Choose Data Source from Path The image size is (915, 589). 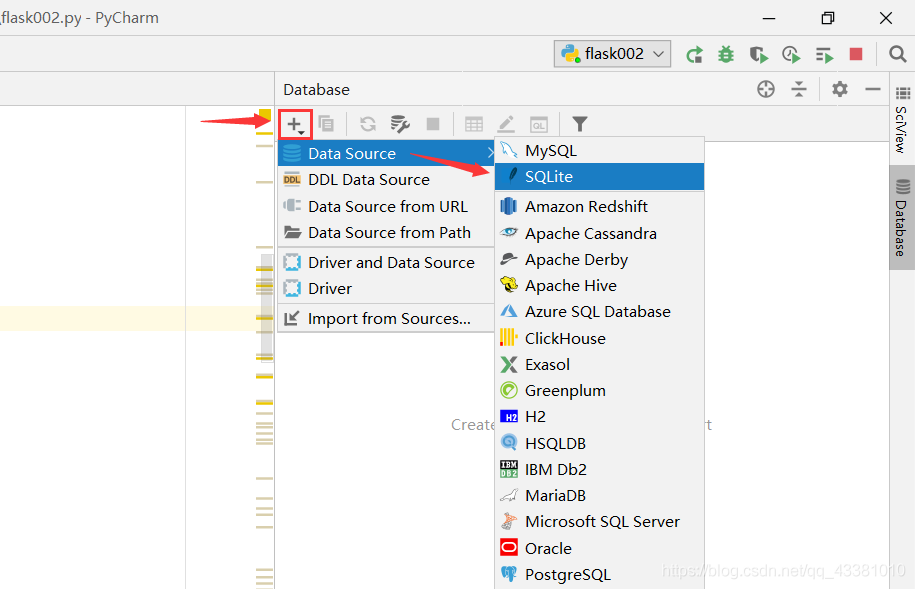click(x=386, y=233)
